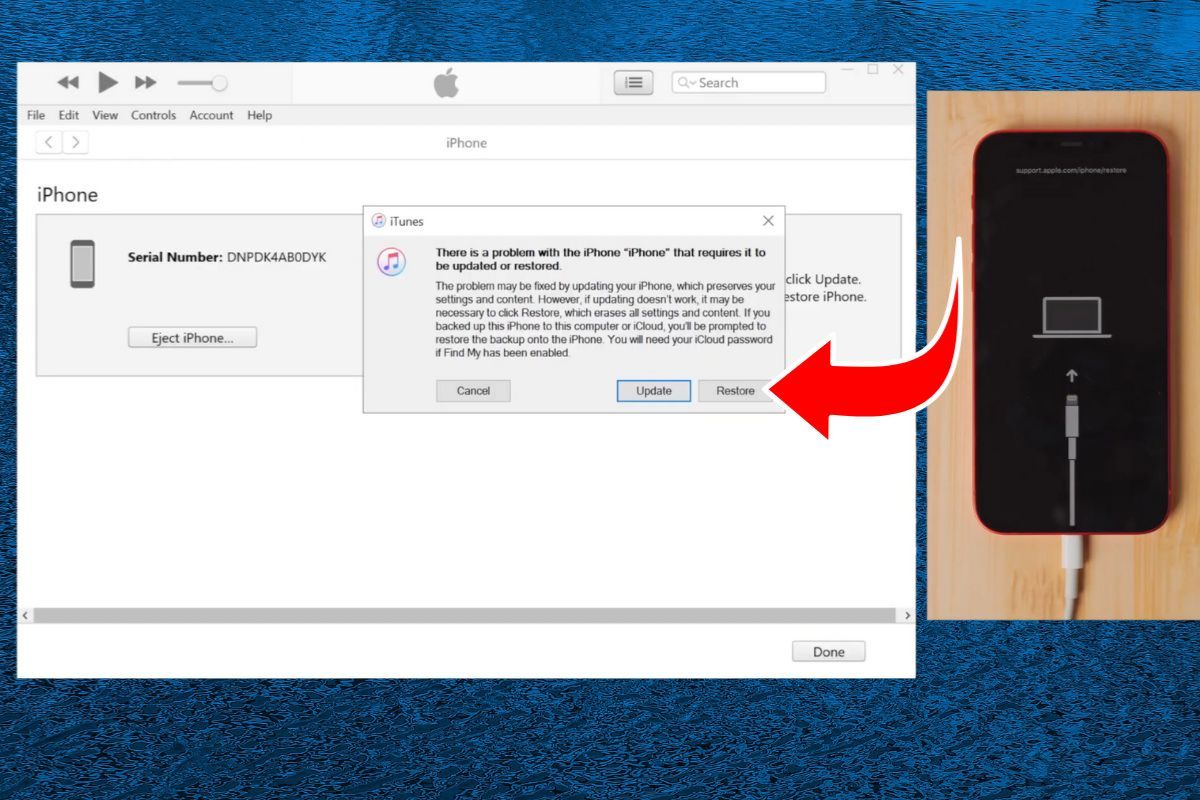
Task: Click the small iTunes icon in dialog title
Action: point(379,221)
